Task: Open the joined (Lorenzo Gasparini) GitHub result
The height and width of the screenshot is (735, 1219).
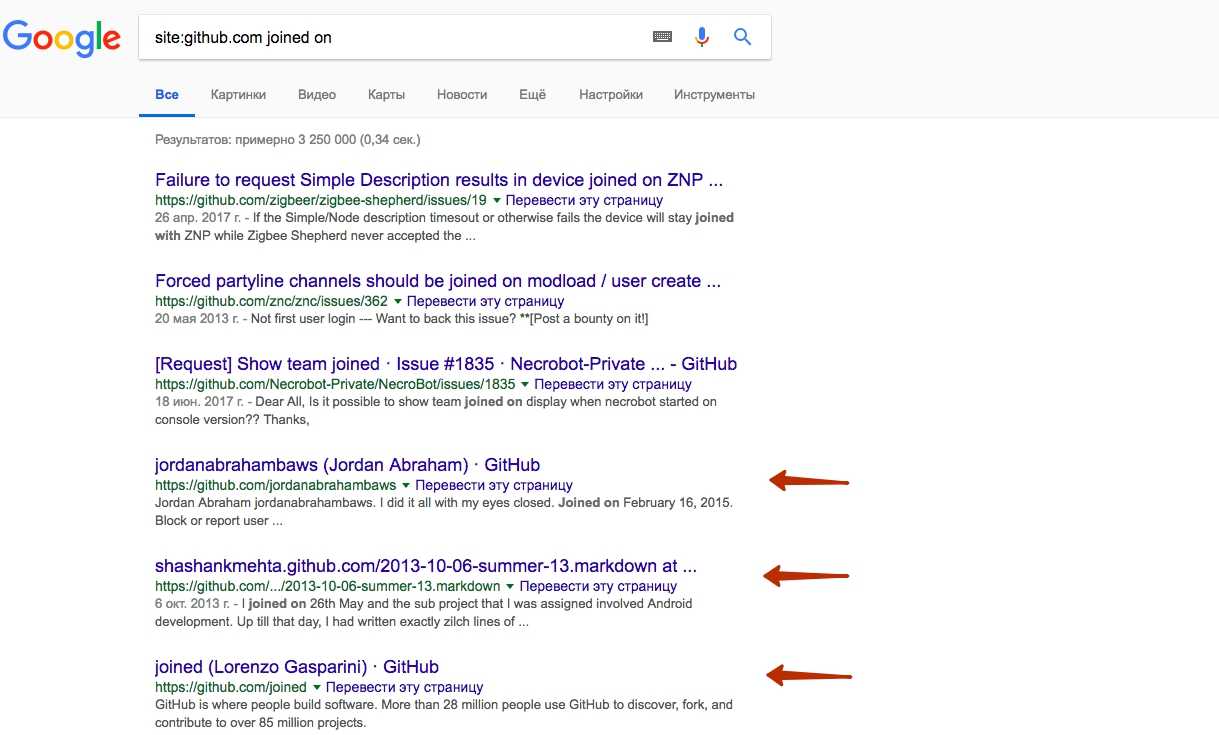Action: (296, 667)
